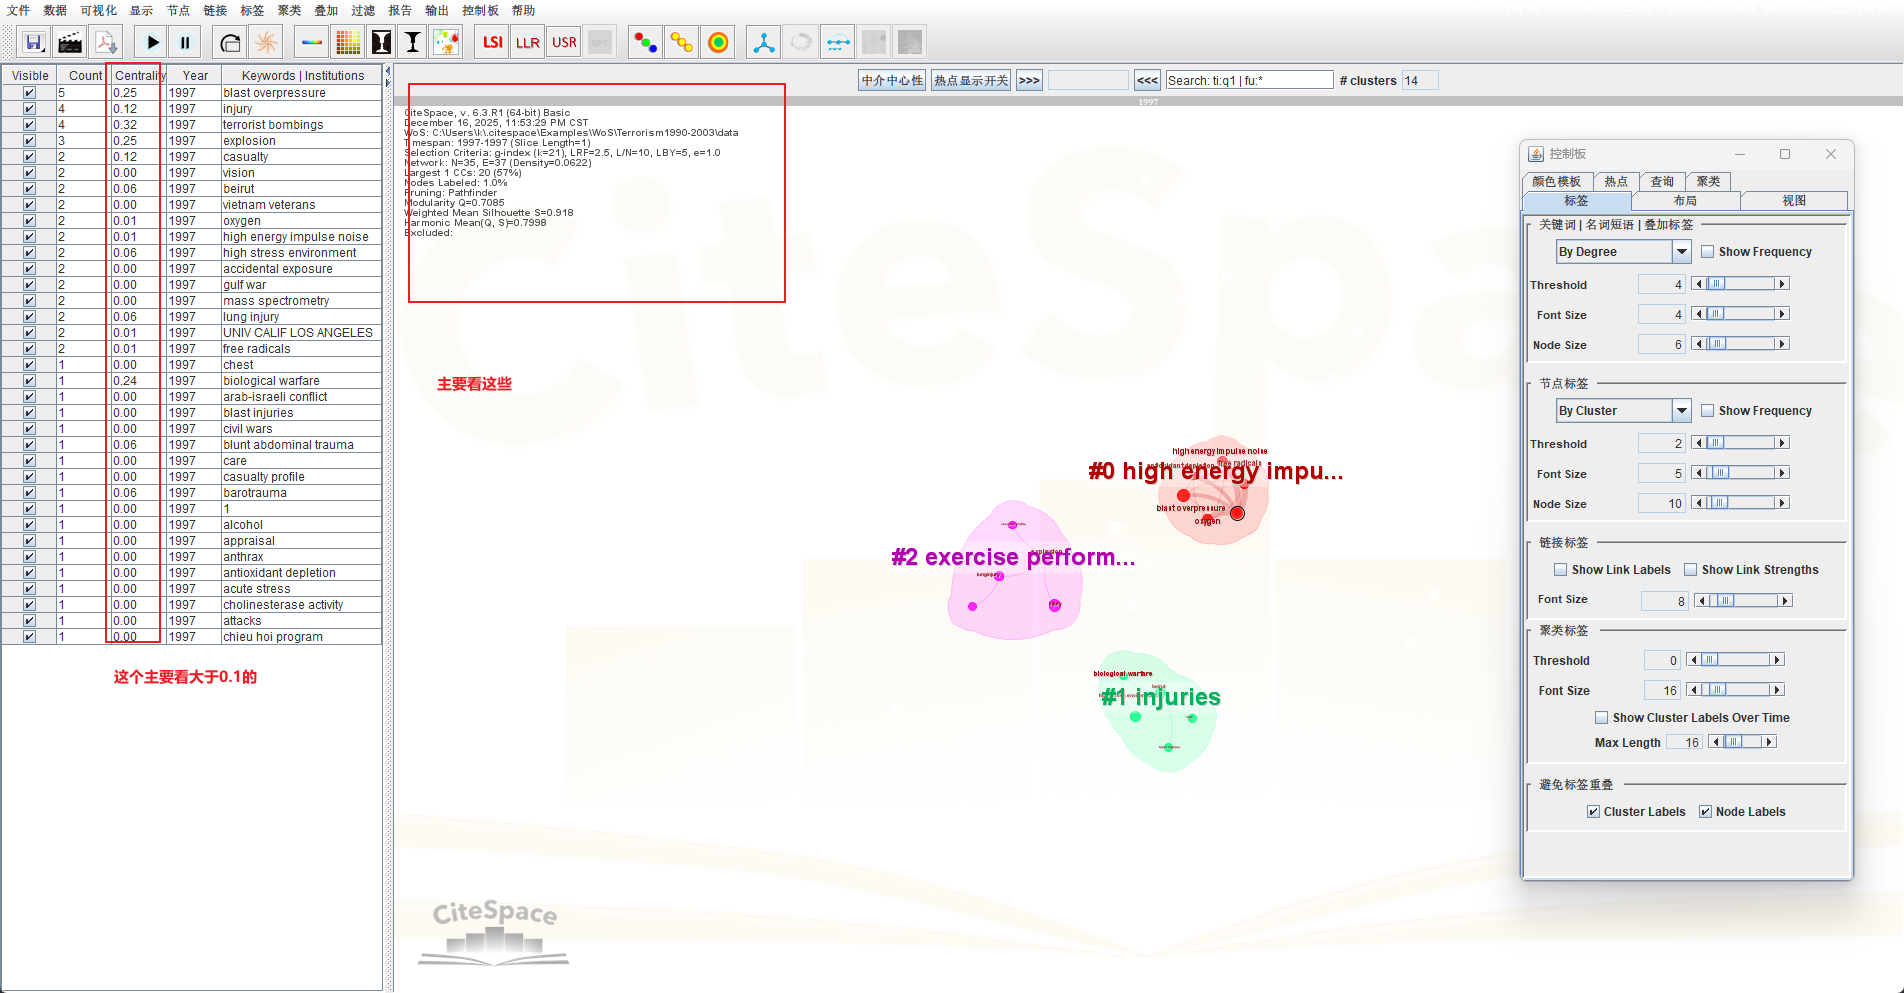The image size is (1904, 993).
Task: Expand the By Cluster dropdown
Action: tap(1681, 411)
